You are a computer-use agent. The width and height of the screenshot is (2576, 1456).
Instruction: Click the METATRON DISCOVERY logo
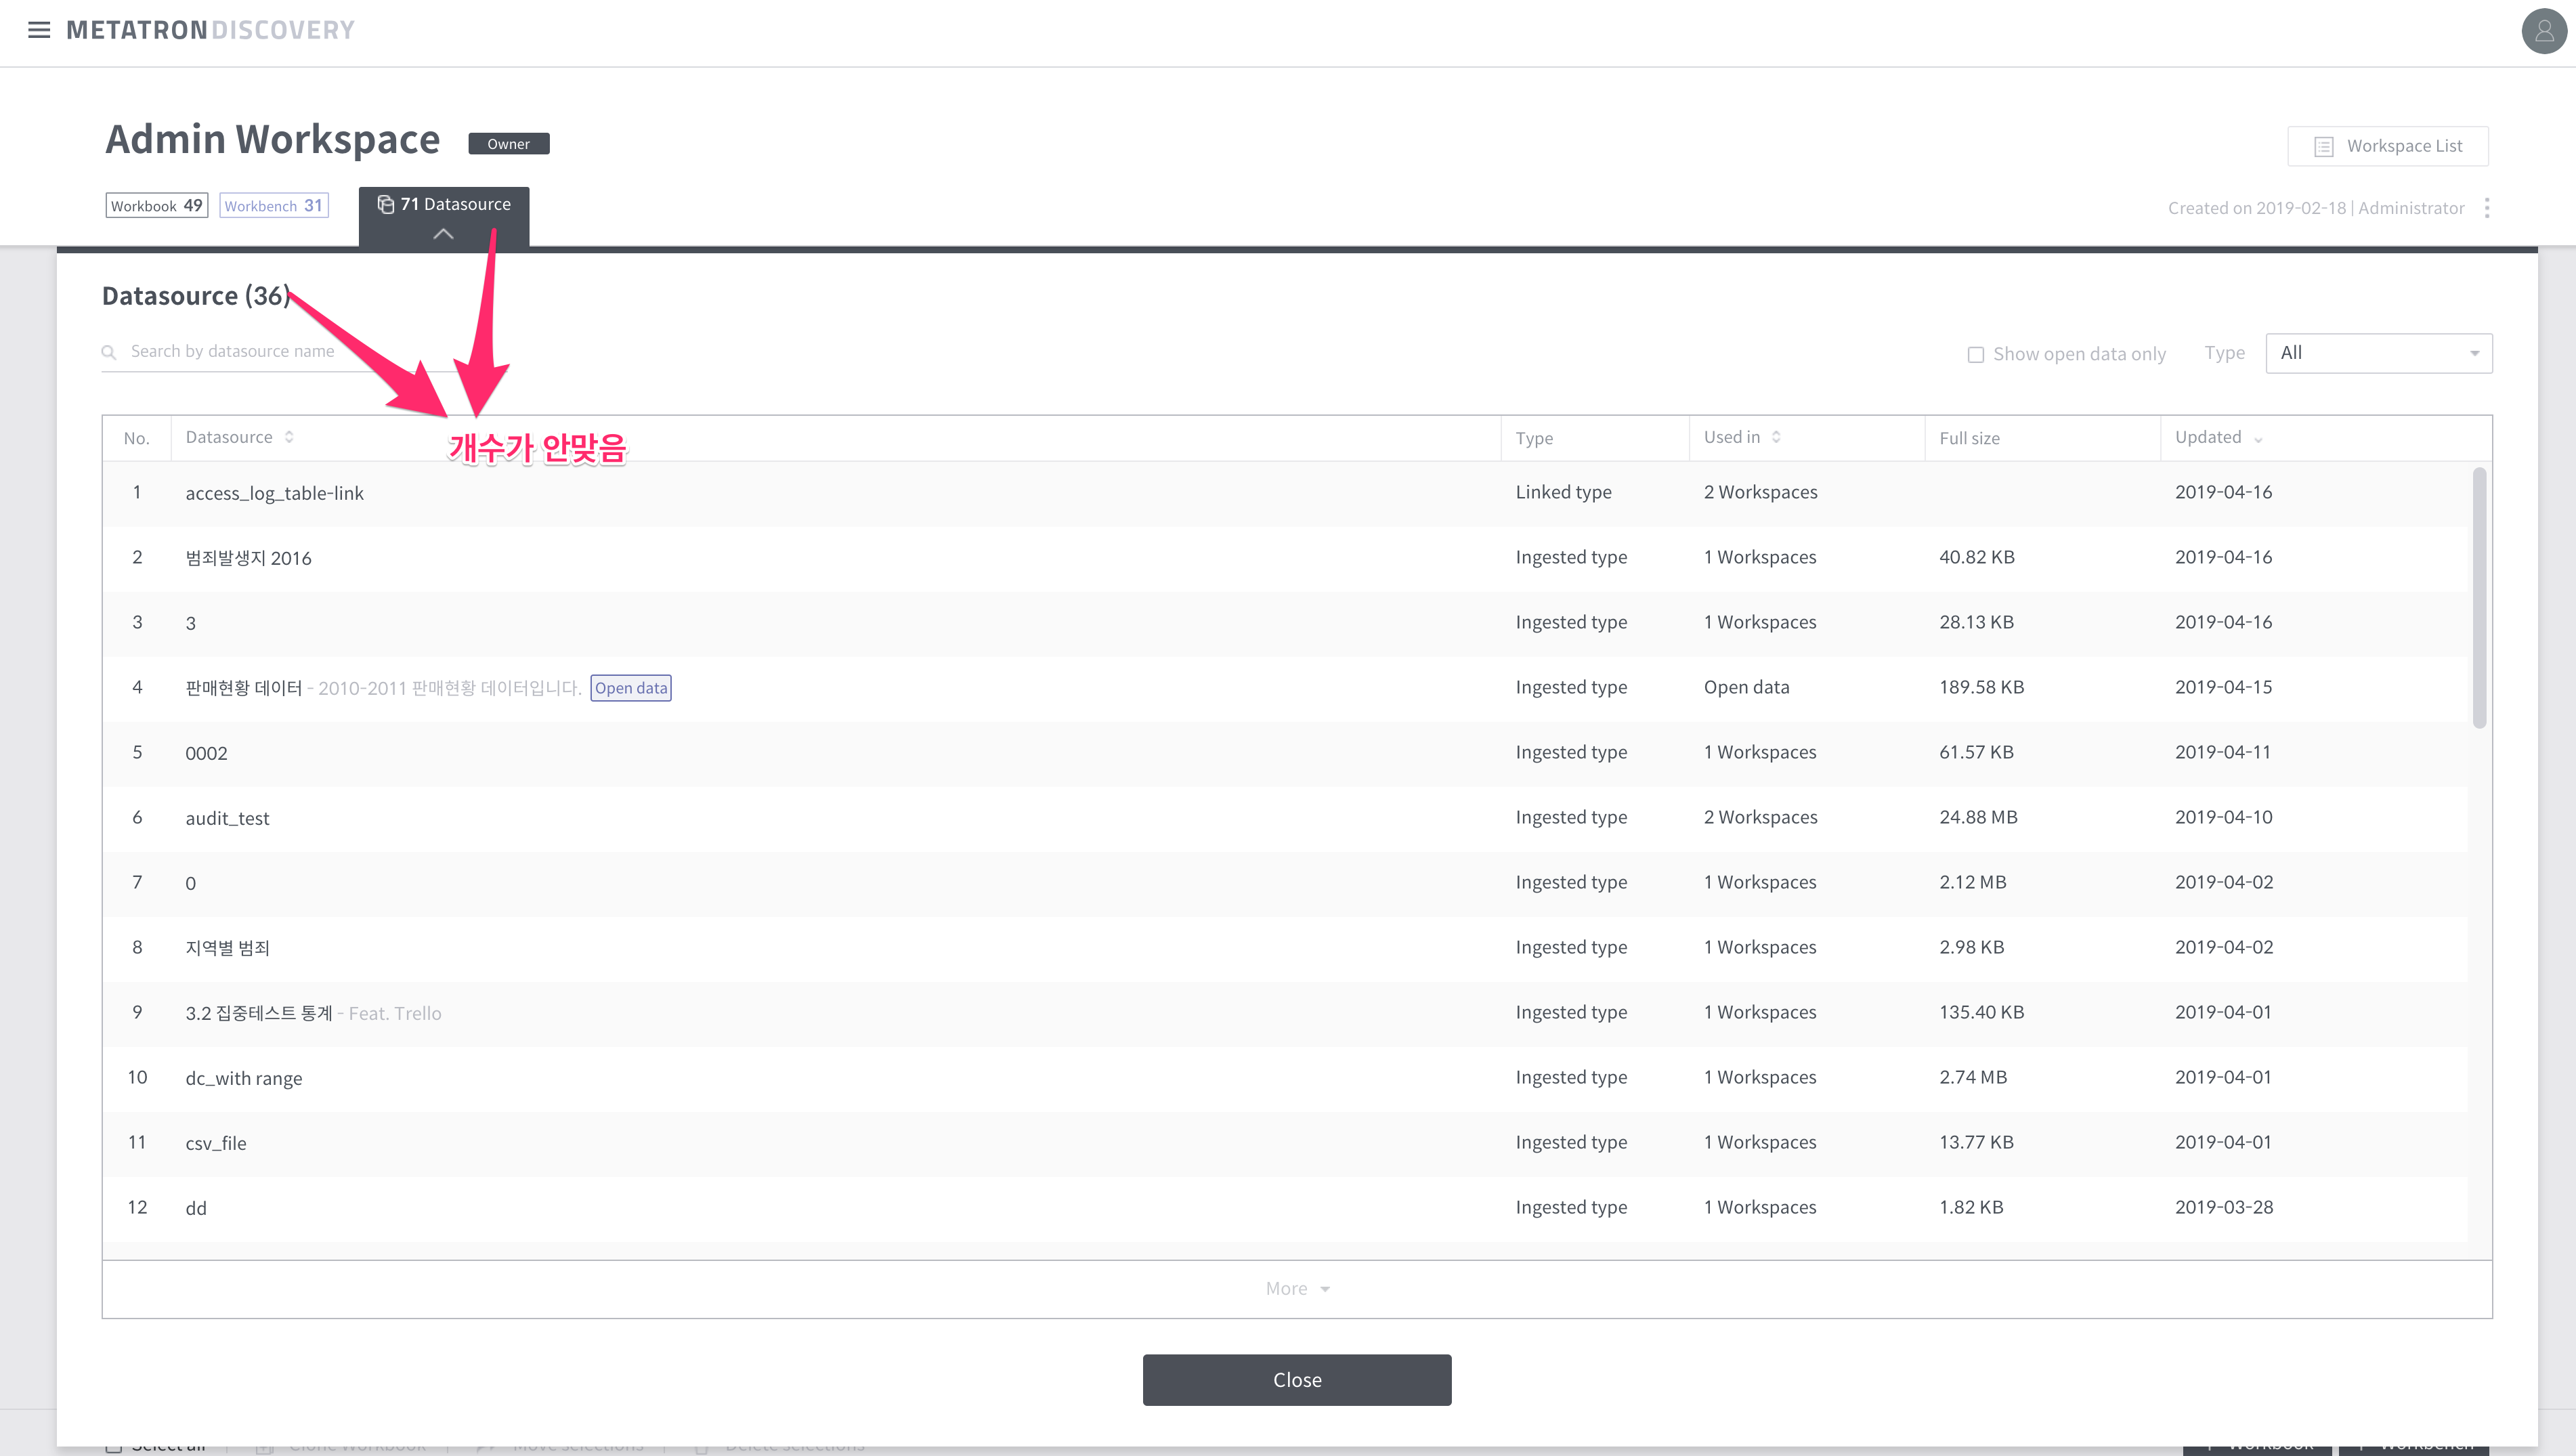point(210,30)
